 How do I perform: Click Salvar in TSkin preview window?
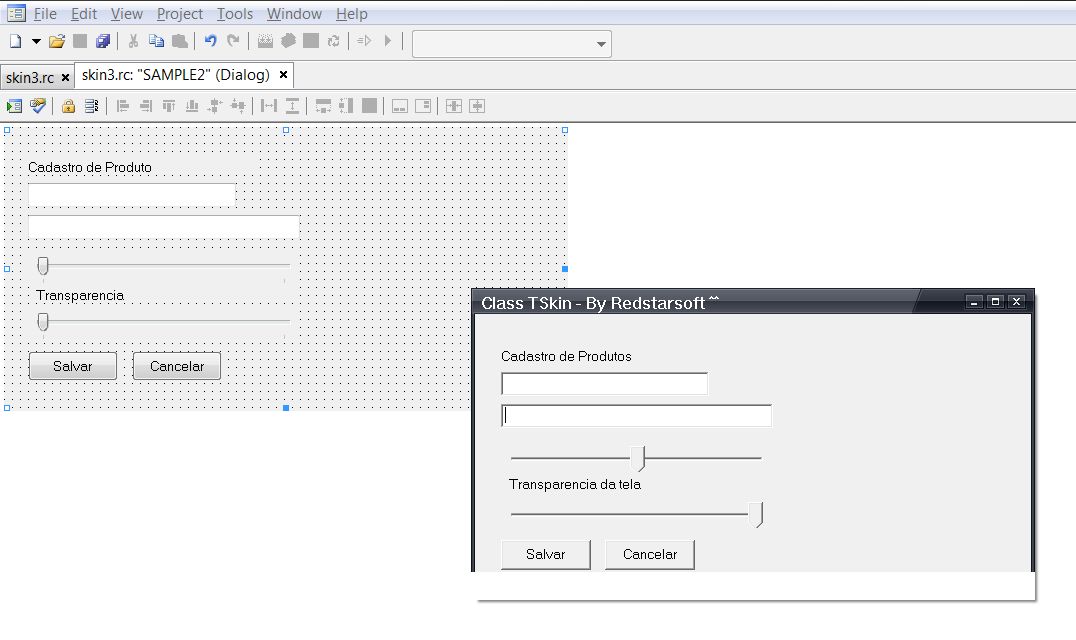[546, 554]
